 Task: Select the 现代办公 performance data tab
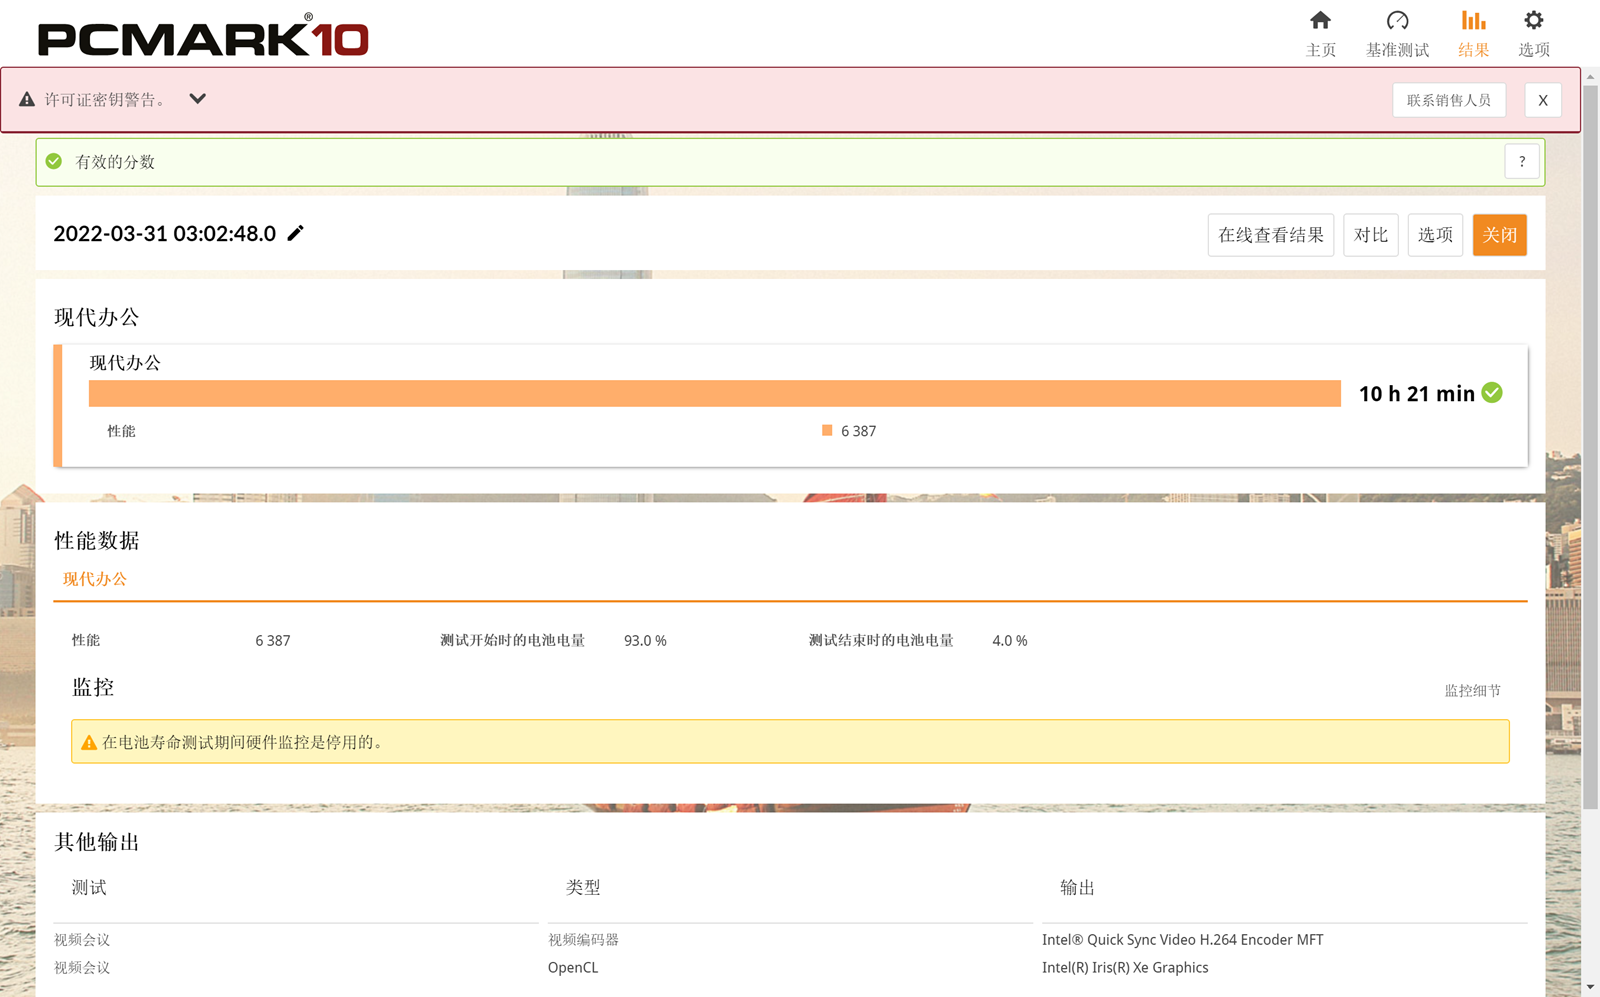click(95, 579)
